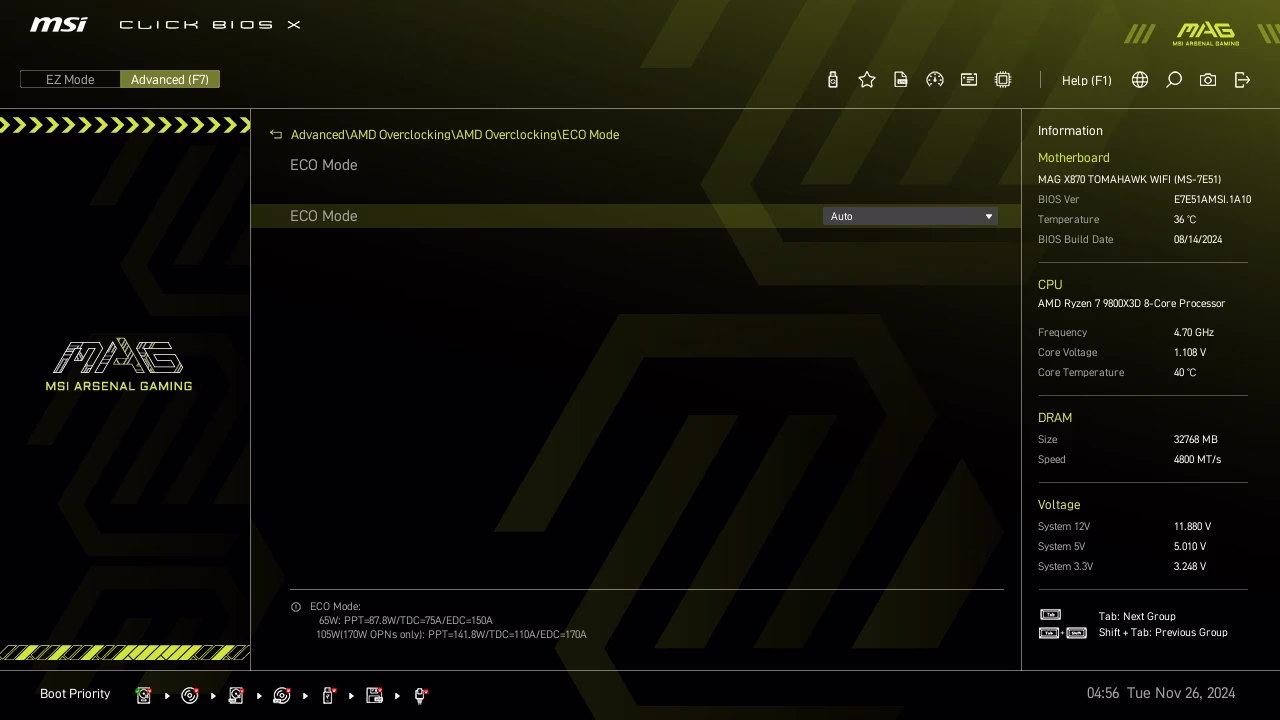Click the DRAM section heading
The image size is (1280, 720).
(1054, 418)
